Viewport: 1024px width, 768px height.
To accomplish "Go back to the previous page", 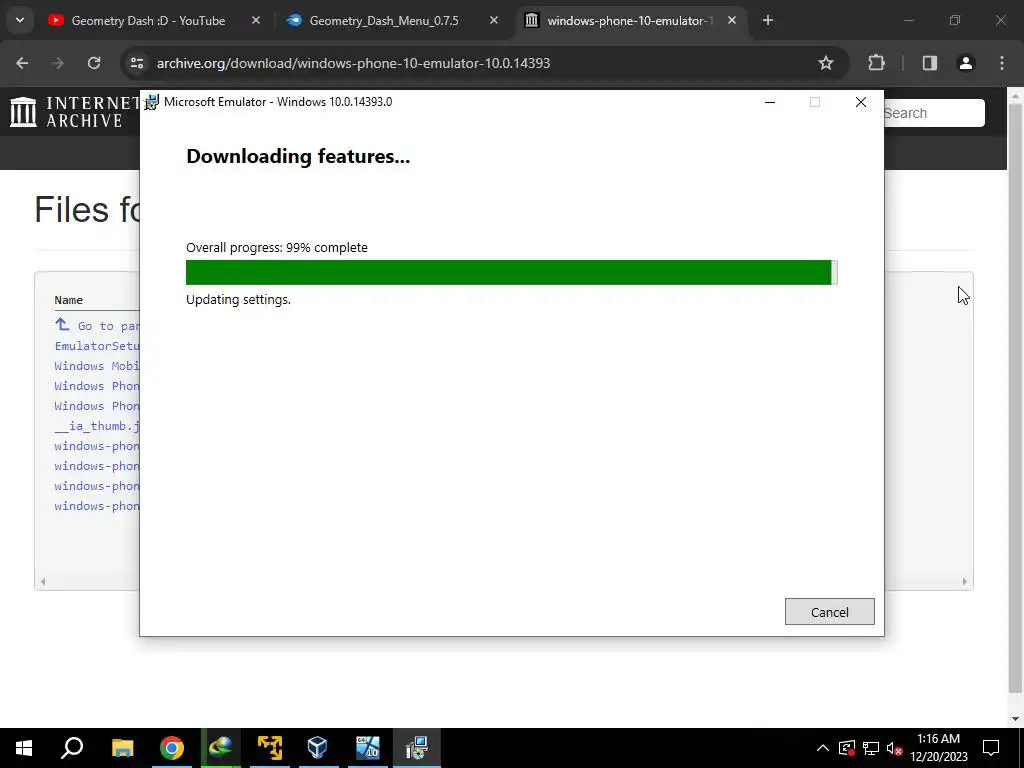I will pyautogui.click(x=22, y=63).
